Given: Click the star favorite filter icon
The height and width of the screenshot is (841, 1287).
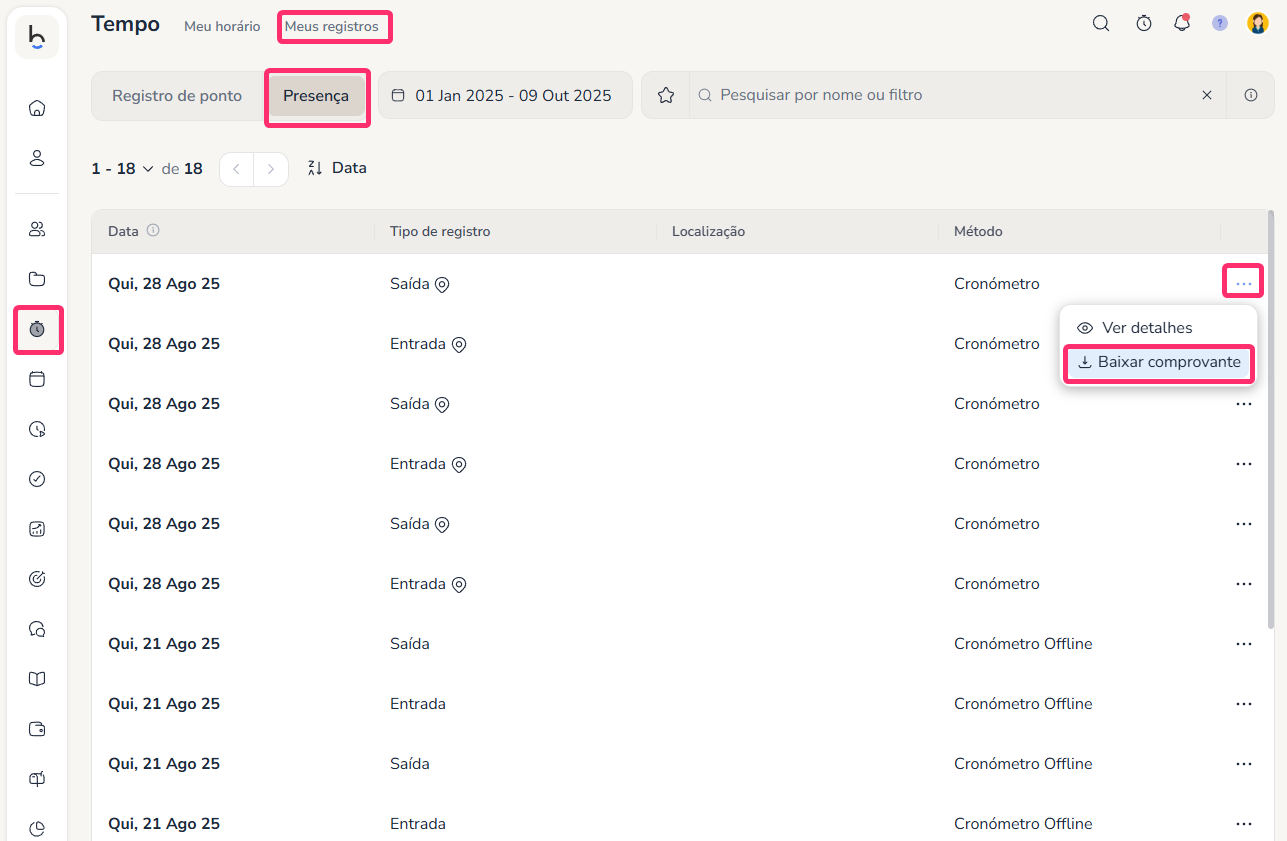Looking at the screenshot, I should 666,95.
